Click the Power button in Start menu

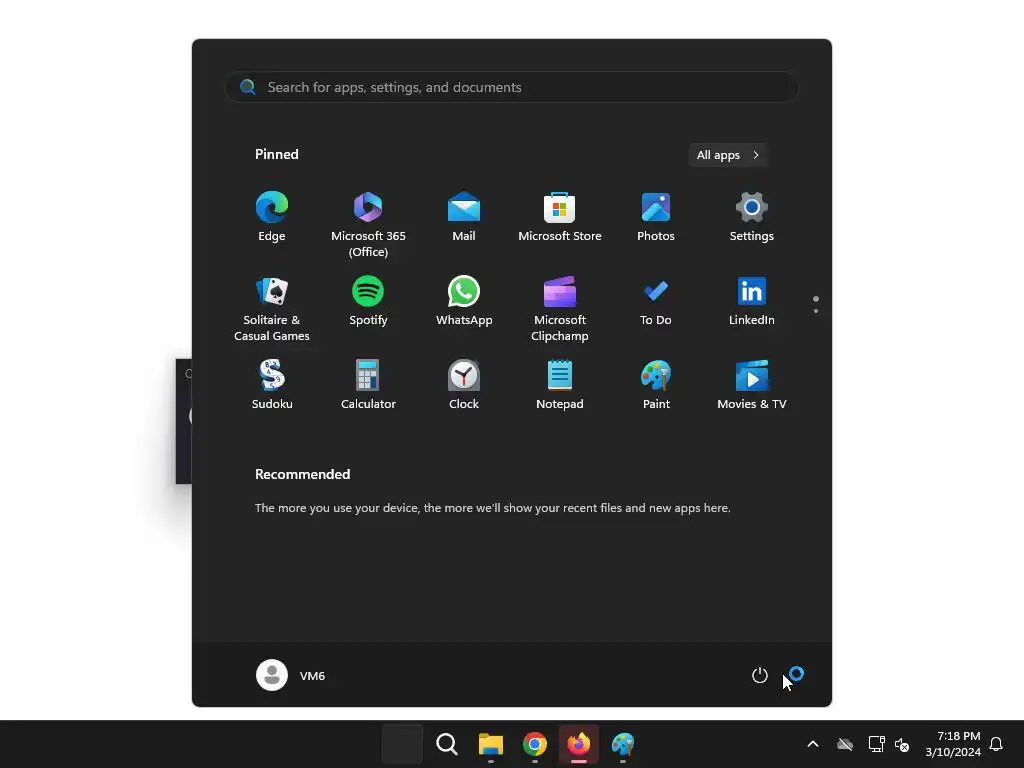tap(760, 675)
